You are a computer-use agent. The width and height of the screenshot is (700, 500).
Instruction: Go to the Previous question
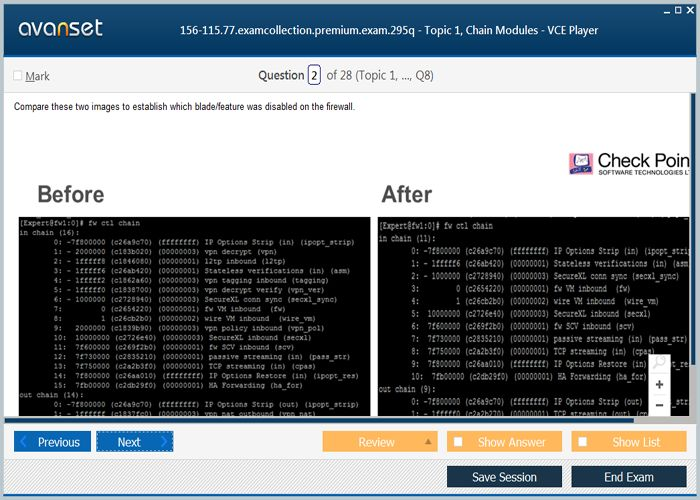[x=52, y=442]
